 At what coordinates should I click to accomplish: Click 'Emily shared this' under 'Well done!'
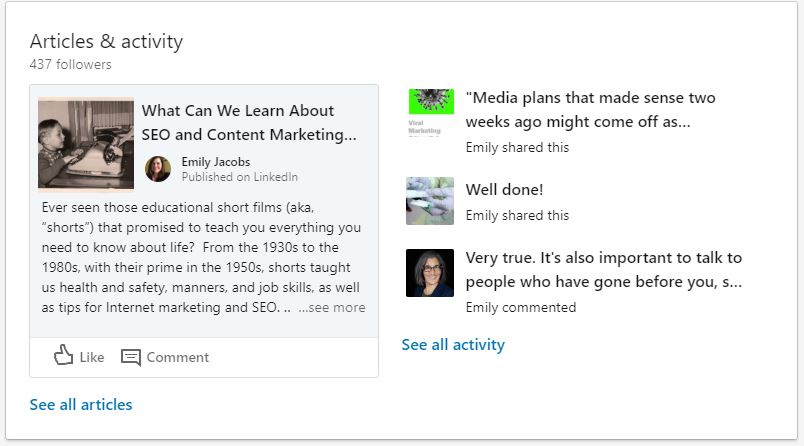[517, 215]
